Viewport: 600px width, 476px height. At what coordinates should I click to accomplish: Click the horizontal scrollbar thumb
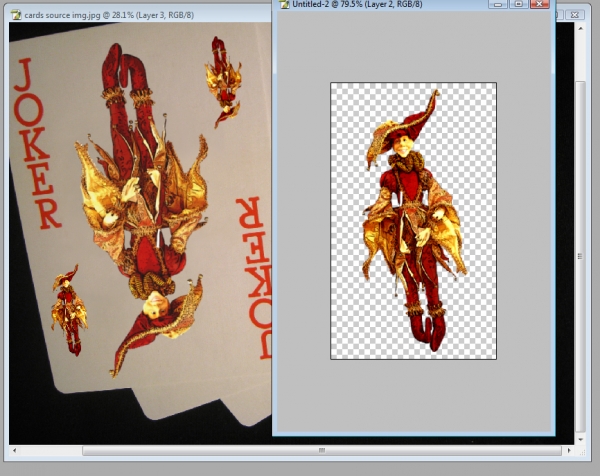point(322,450)
